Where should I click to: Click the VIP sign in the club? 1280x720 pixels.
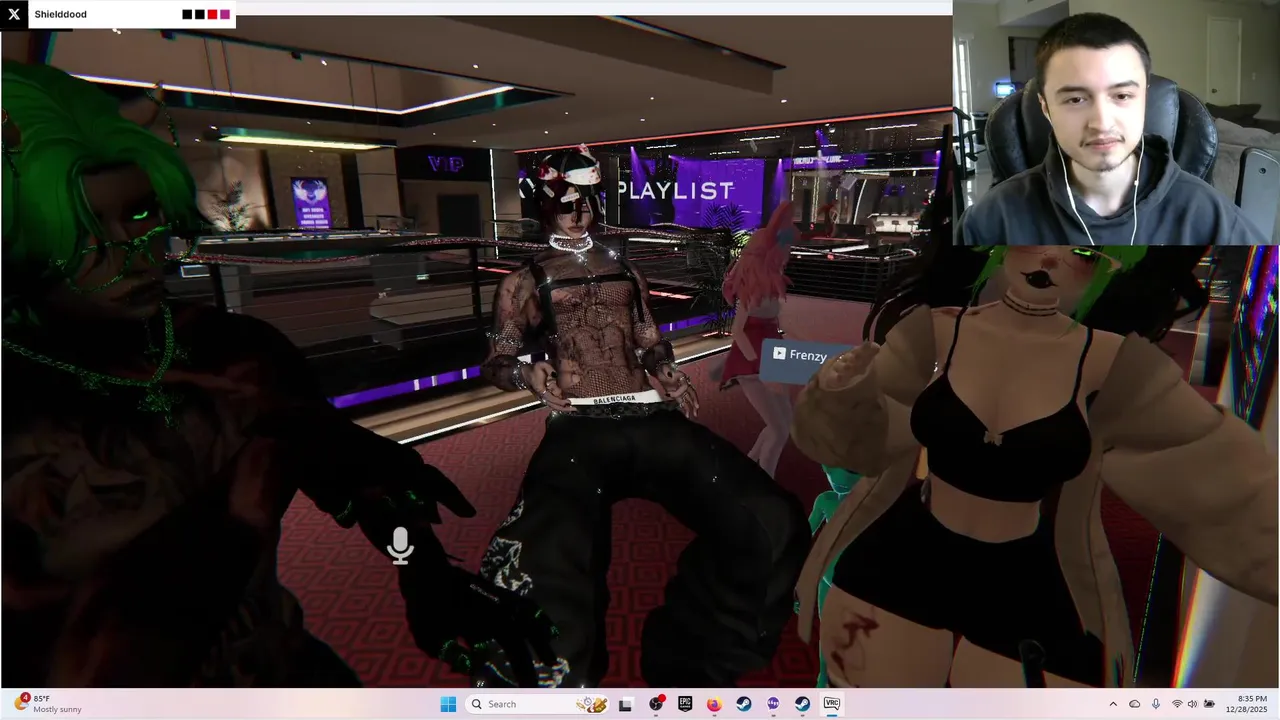(445, 165)
